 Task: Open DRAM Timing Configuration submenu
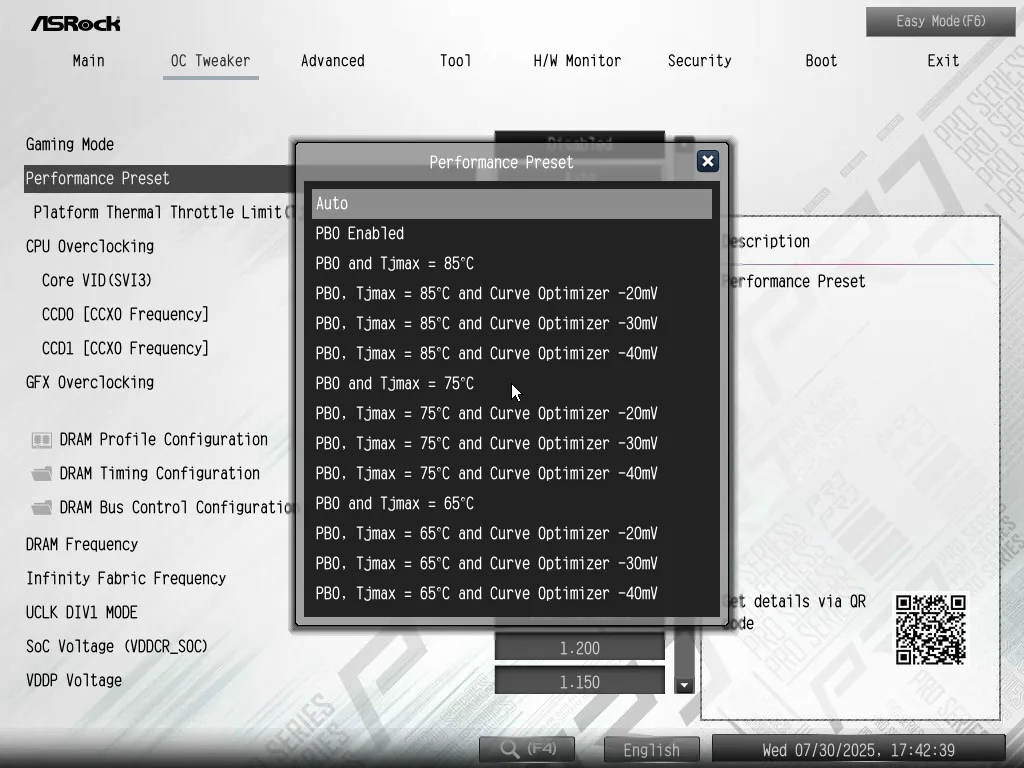[159, 473]
